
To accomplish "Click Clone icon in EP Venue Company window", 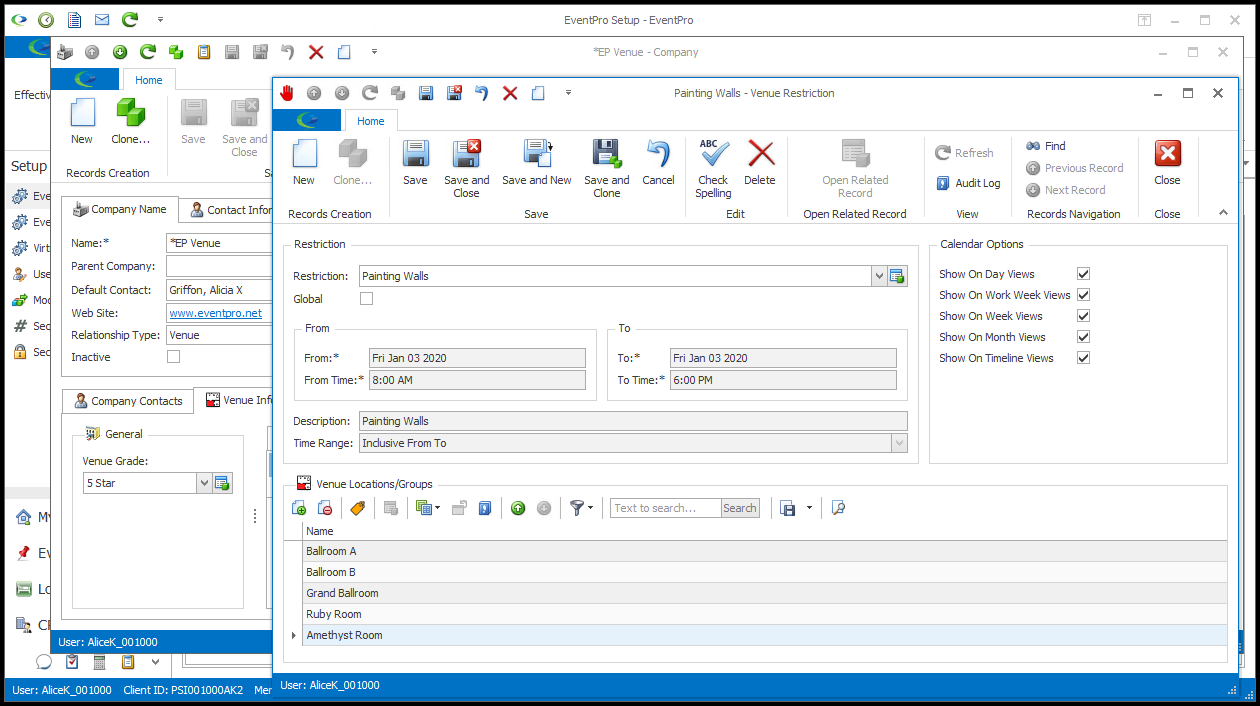I will click(x=131, y=122).
